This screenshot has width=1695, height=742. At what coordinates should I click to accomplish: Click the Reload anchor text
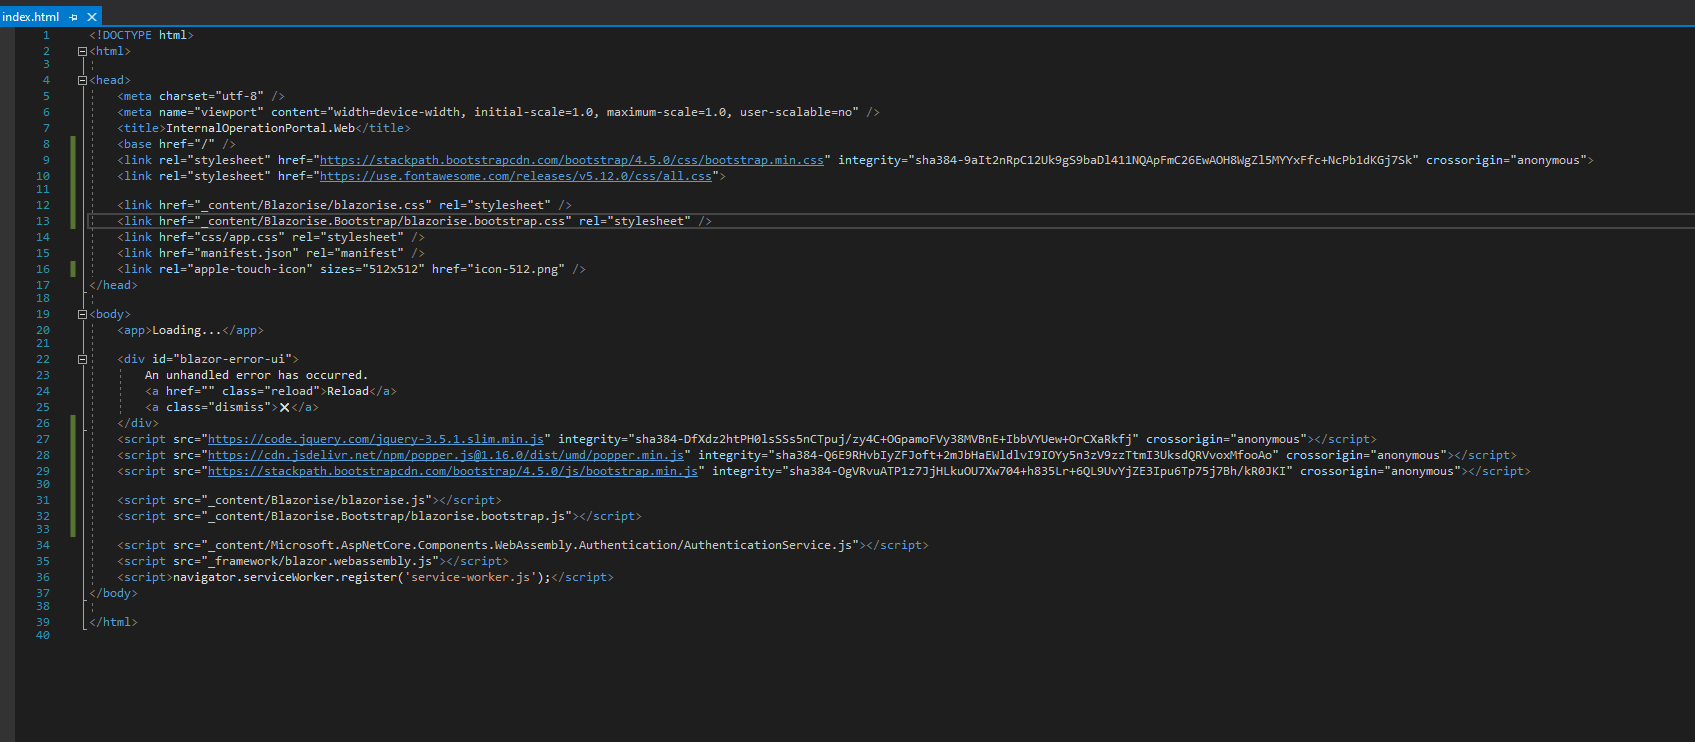point(348,391)
